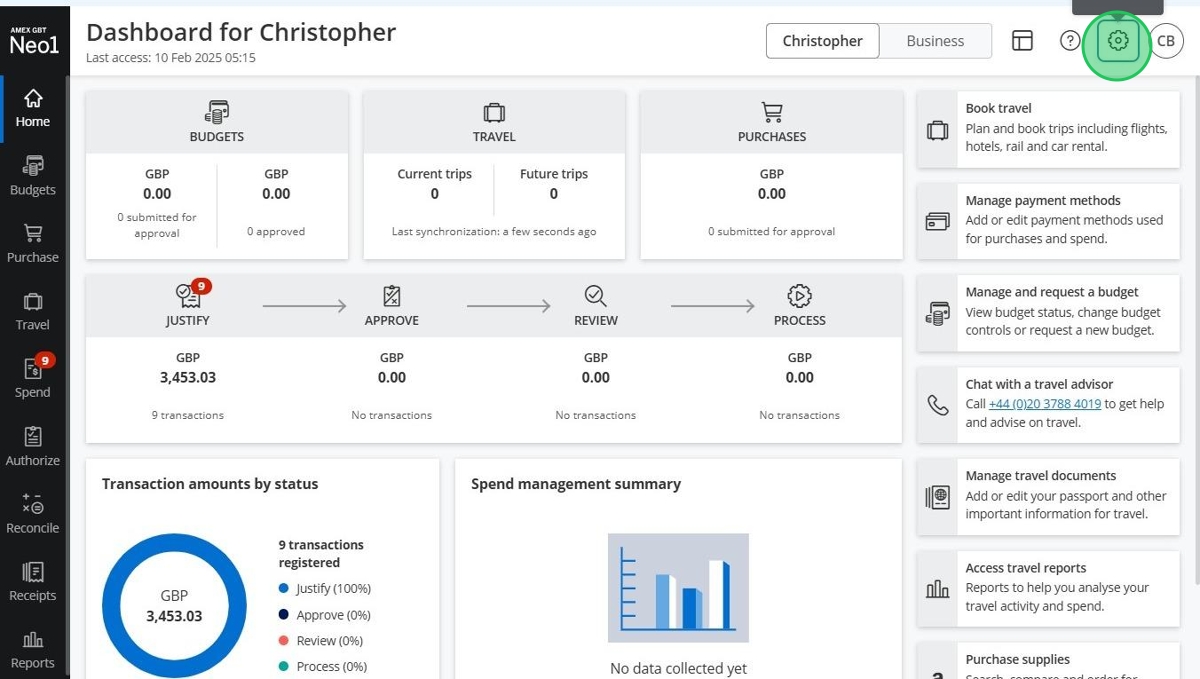Open Receipts in the sidebar

tap(33, 582)
